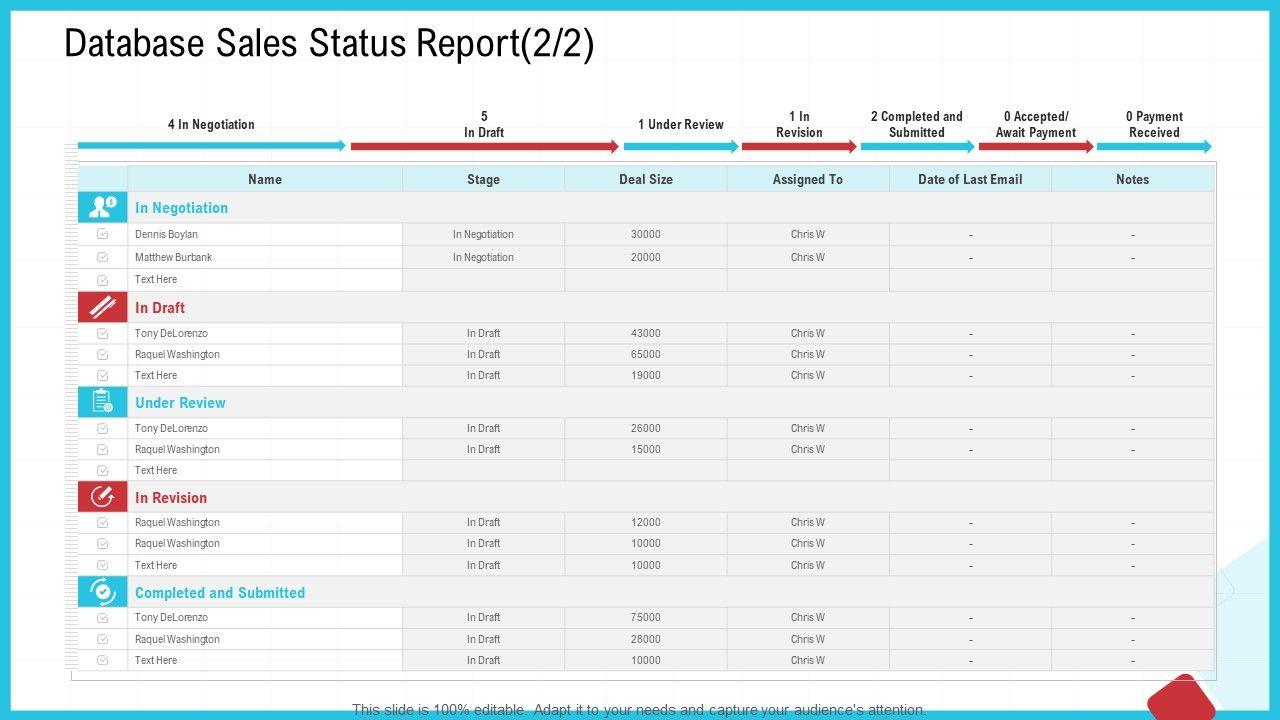This screenshot has width=1280, height=720.
Task: Select the Assigned To column header
Action: [808, 179]
